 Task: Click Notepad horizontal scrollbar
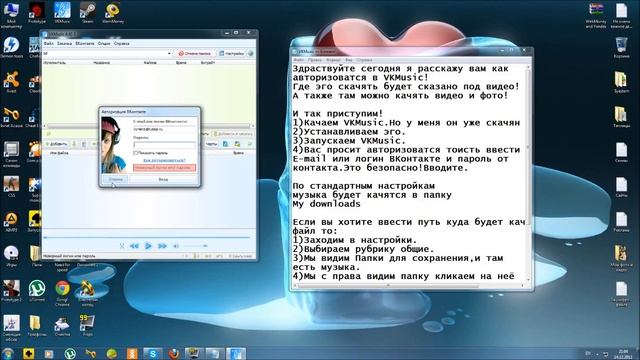[x=409, y=285]
